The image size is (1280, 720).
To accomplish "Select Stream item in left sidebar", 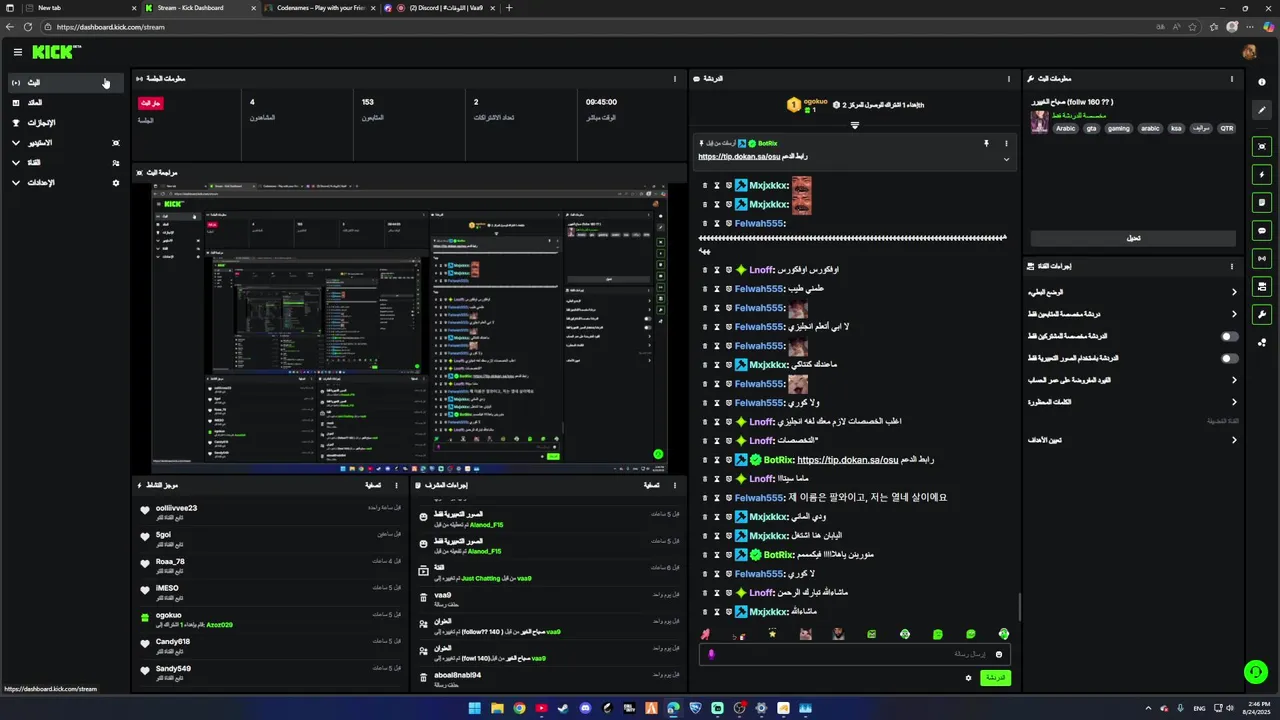I will pyautogui.click(x=66, y=83).
